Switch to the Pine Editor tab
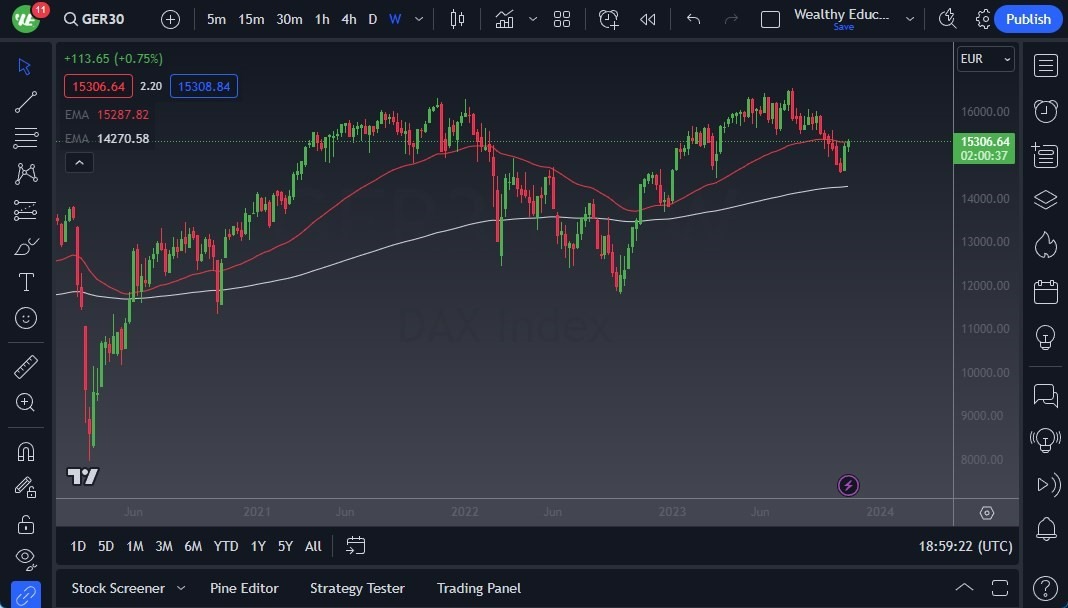 coord(244,588)
